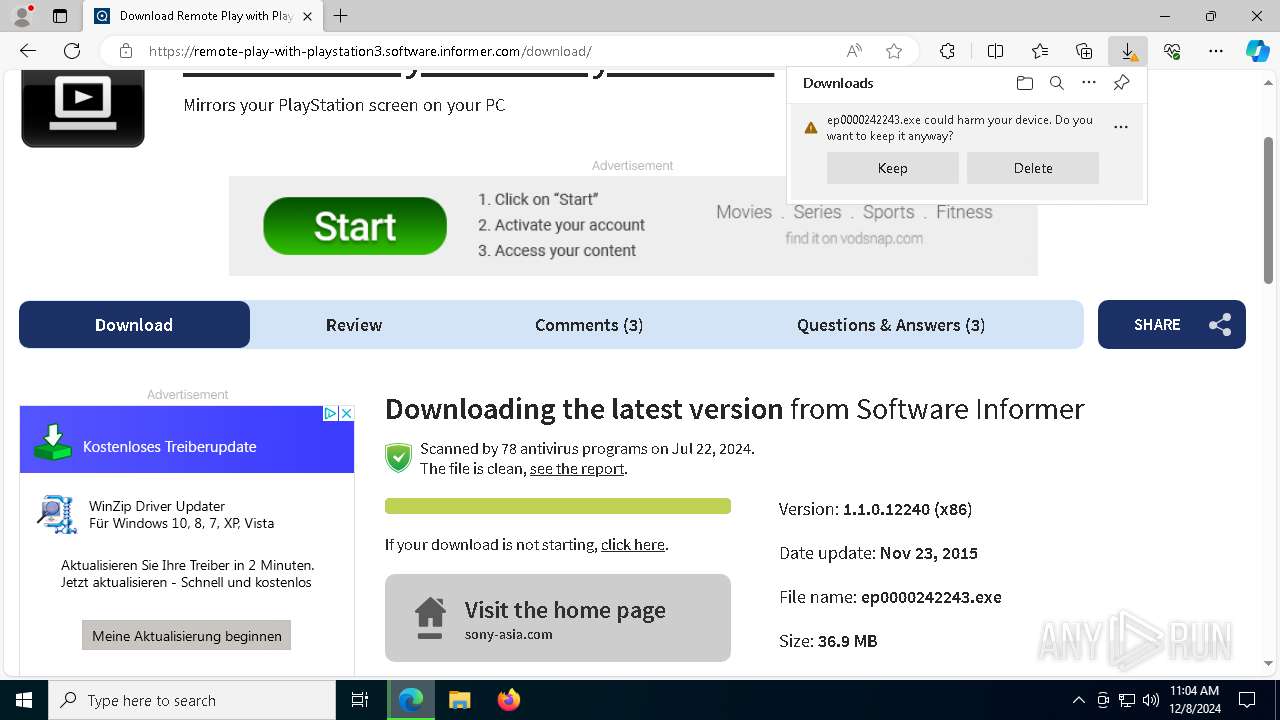The image size is (1280, 720).
Task: Open Collections icon in toolbar
Action: (x=1084, y=51)
